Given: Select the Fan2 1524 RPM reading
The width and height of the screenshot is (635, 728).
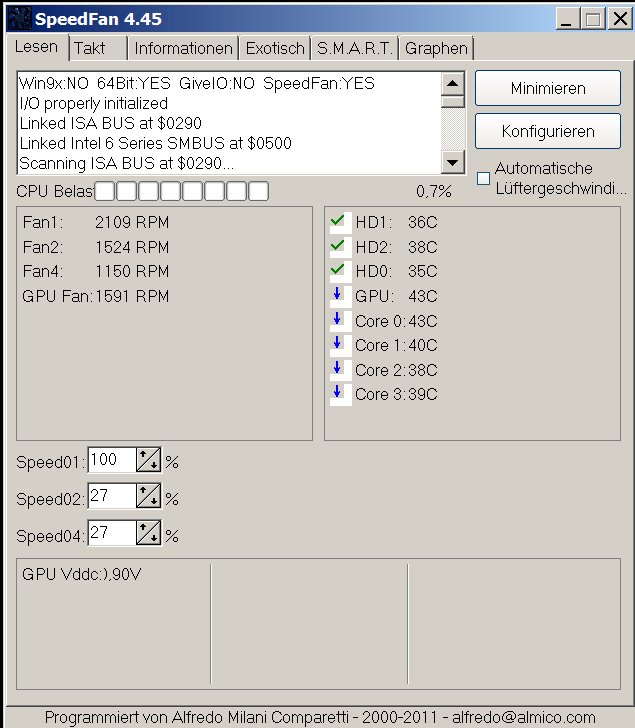Looking at the screenshot, I should (x=96, y=247).
